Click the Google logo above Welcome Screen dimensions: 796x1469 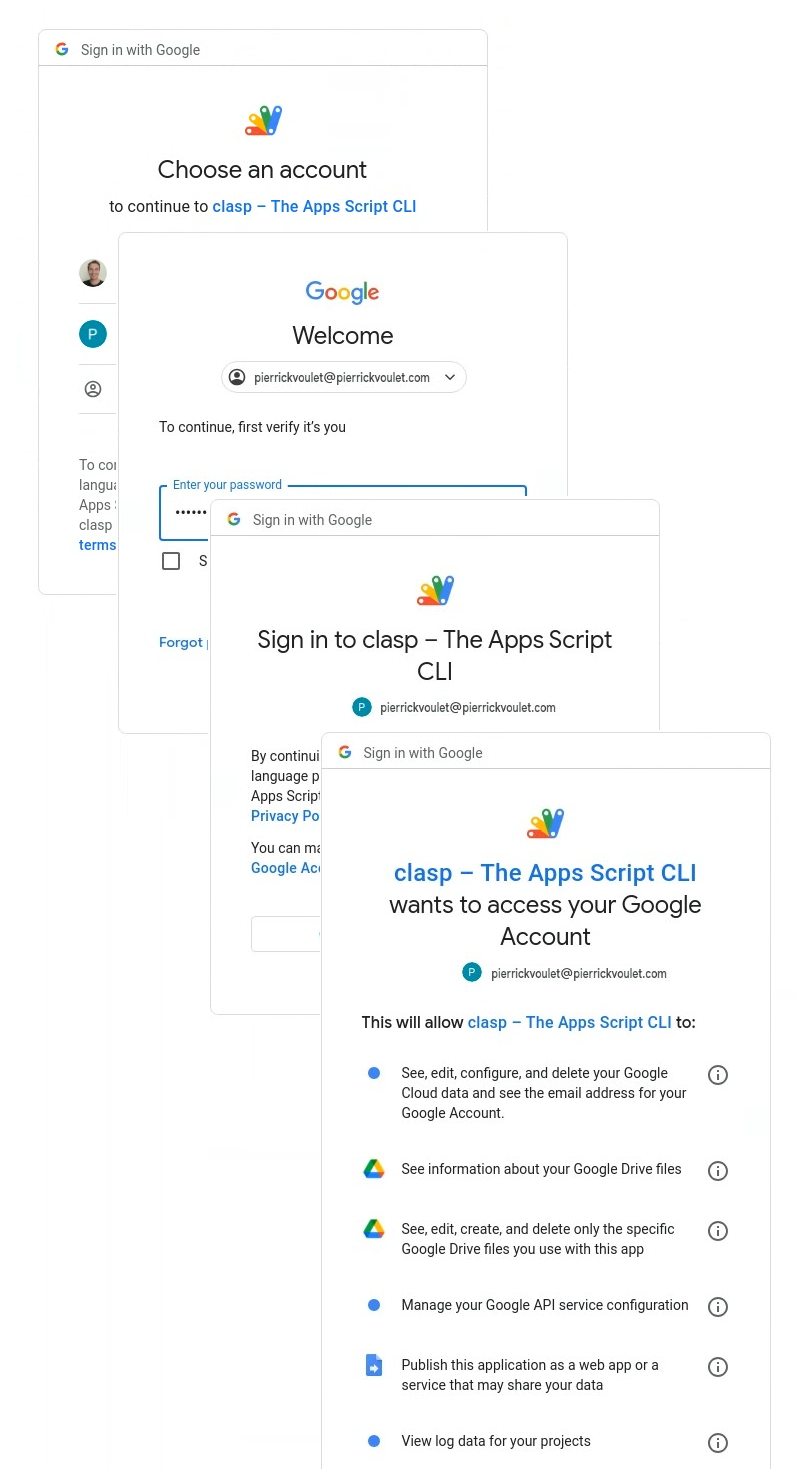coord(342,292)
